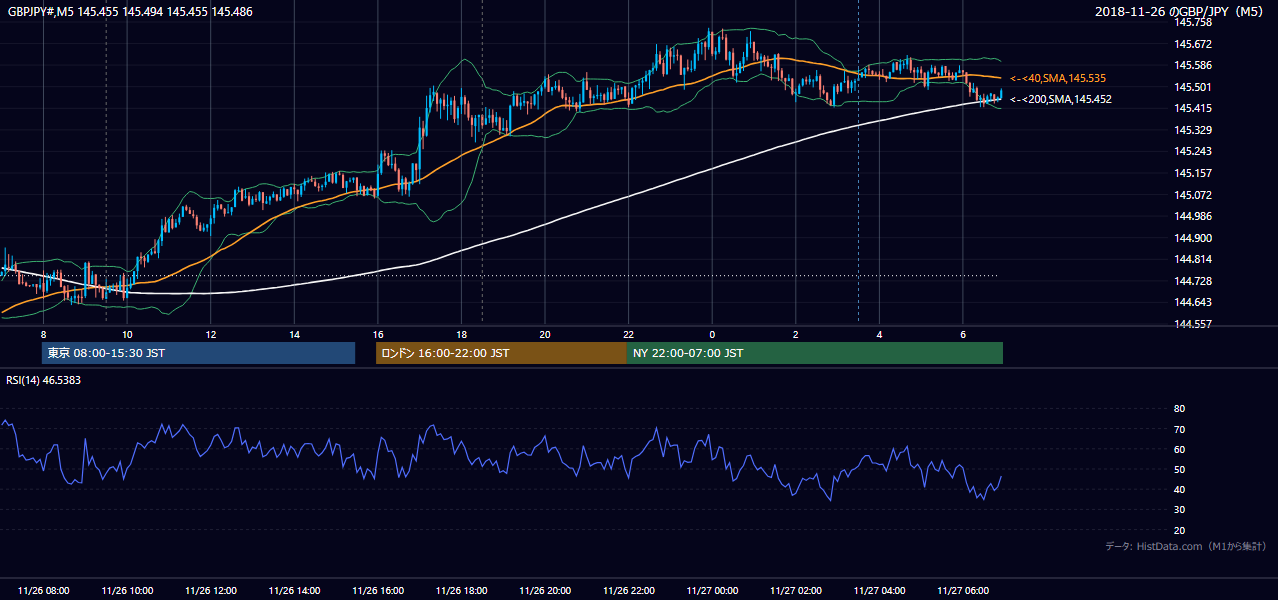
Task: Click hour label 6 under price chart
Action: (x=962, y=334)
